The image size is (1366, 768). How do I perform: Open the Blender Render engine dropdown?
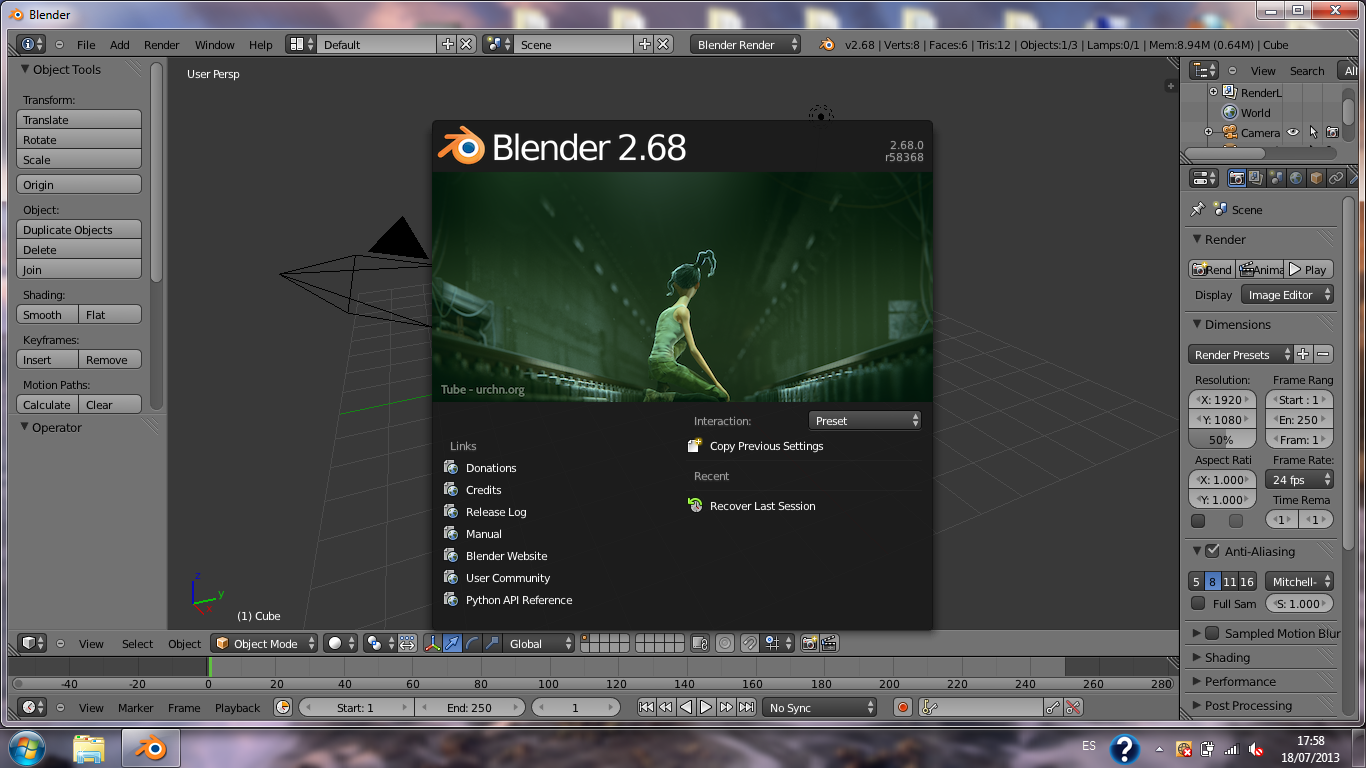coord(746,45)
